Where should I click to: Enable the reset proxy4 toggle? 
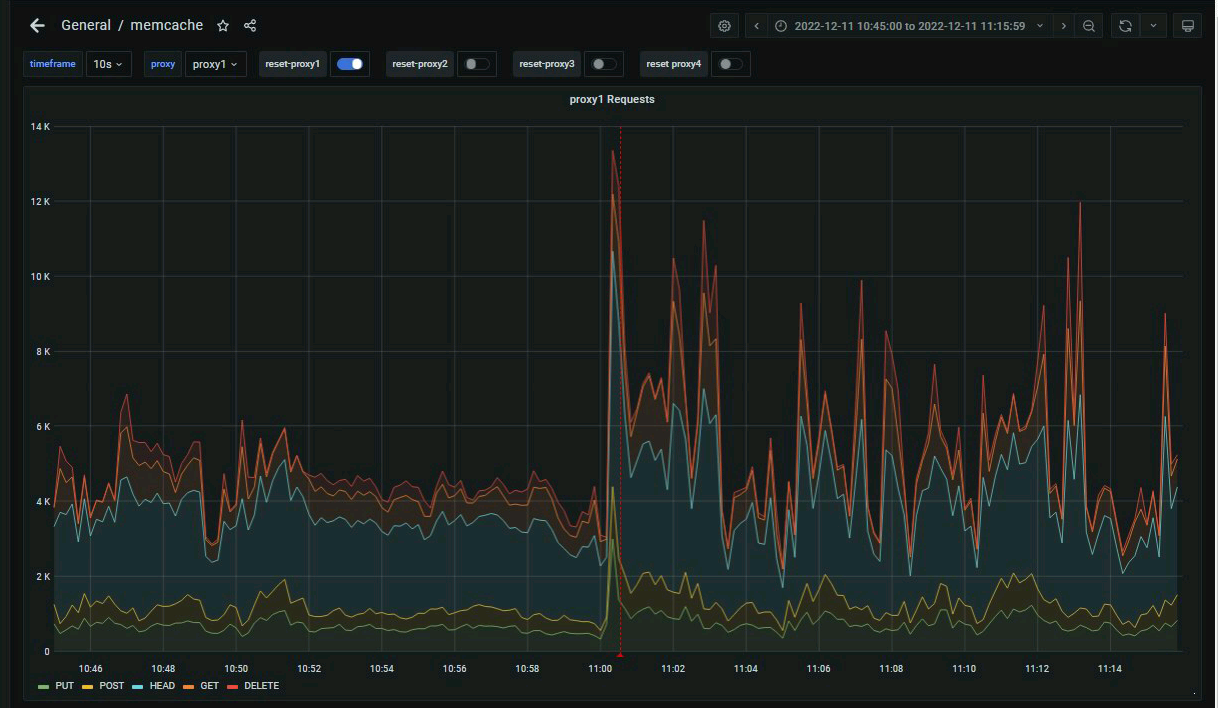click(730, 64)
